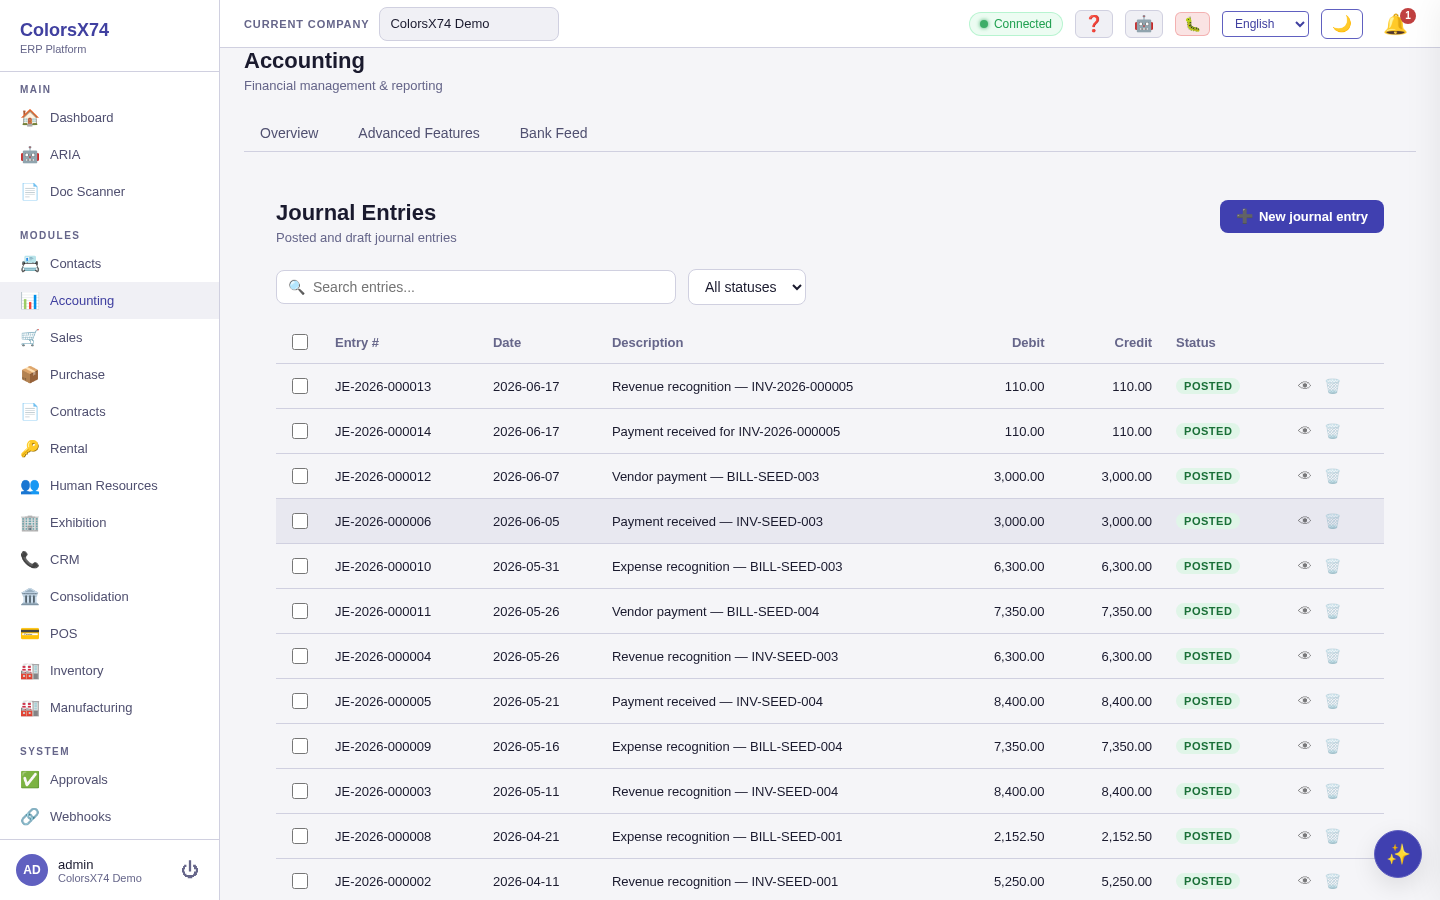The width and height of the screenshot is (1440, 900).
Task: Open Approvals in System section
Action: 110,779
